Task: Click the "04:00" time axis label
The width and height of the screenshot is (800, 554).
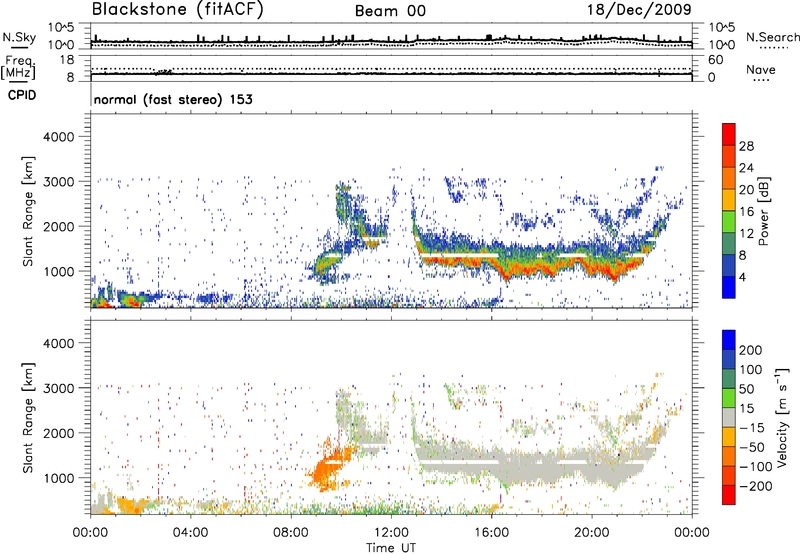Action: click(191, 533)
